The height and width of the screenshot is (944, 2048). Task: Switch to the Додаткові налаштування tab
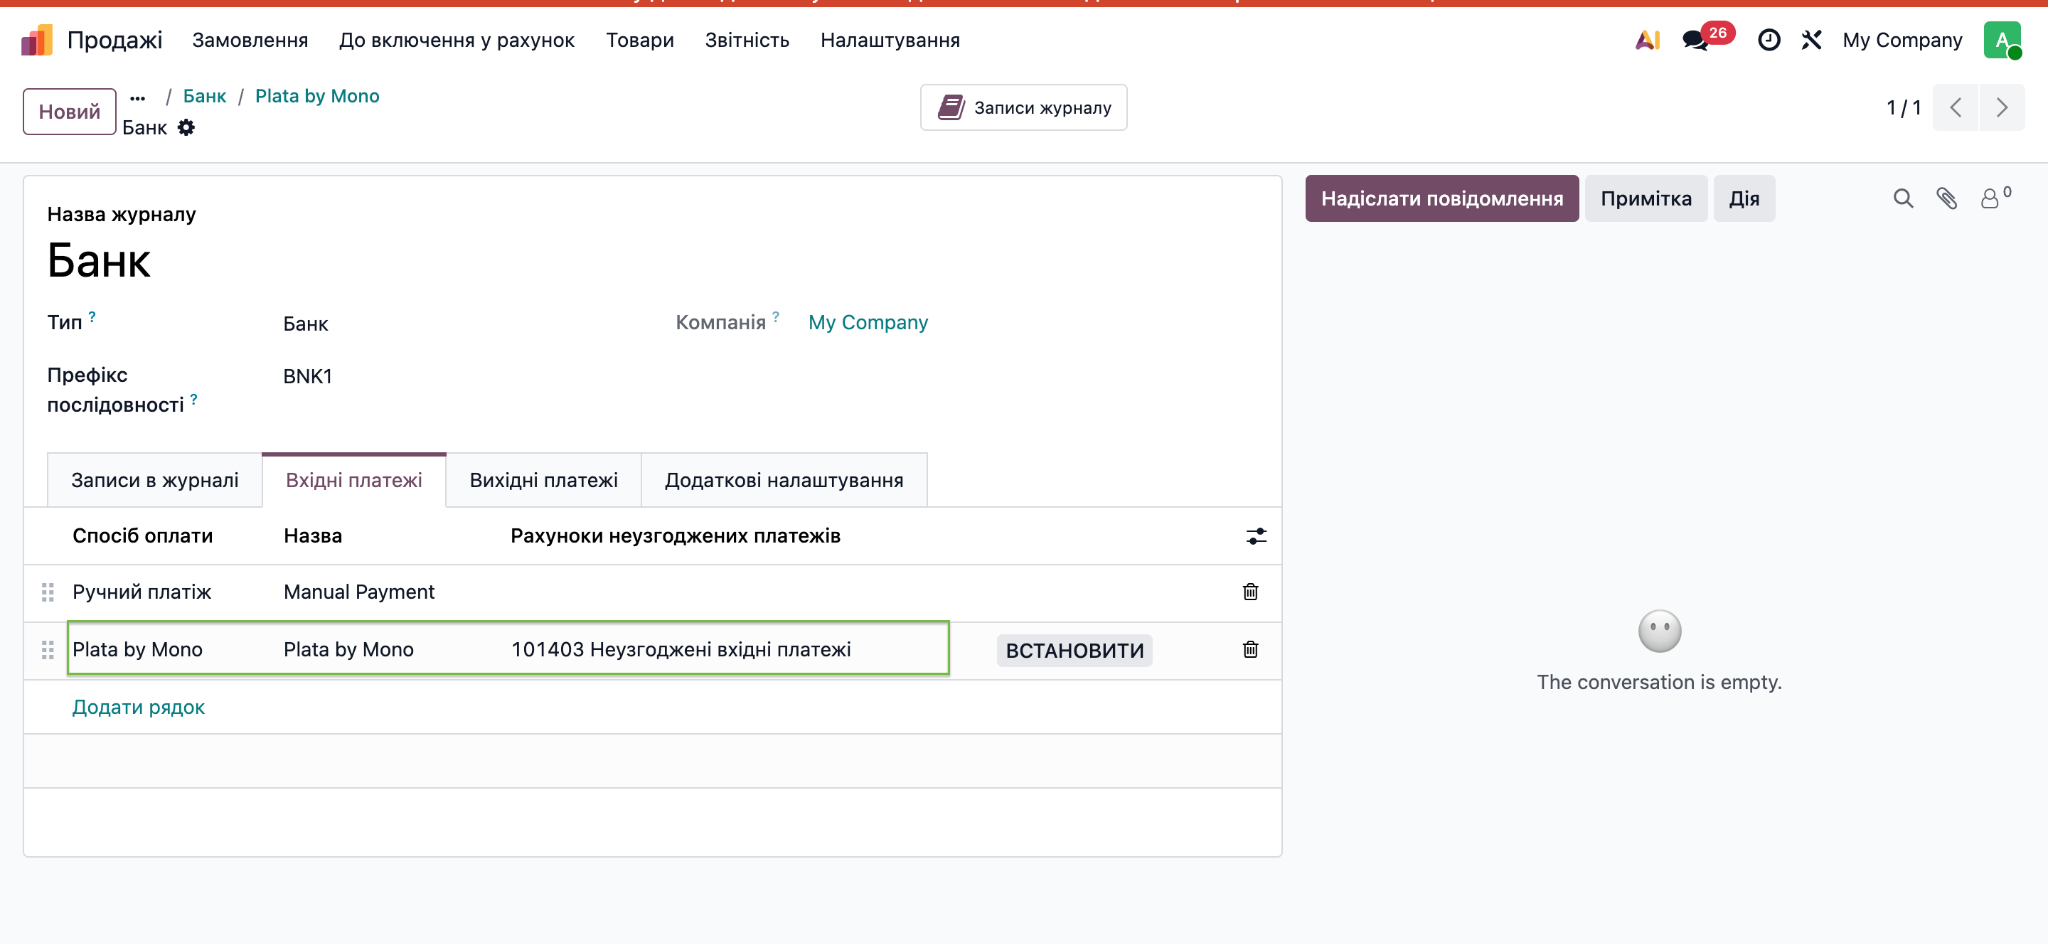click(784, 480)
